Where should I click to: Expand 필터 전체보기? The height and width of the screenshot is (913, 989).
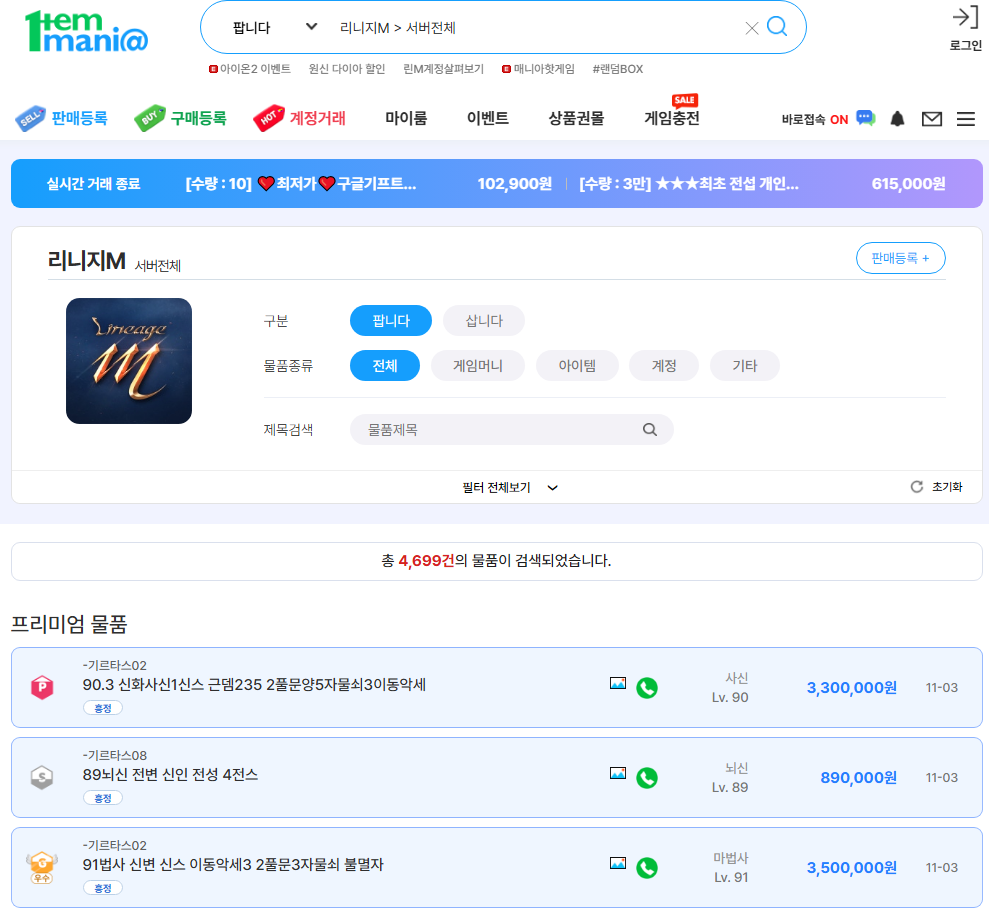coord(510,487)
